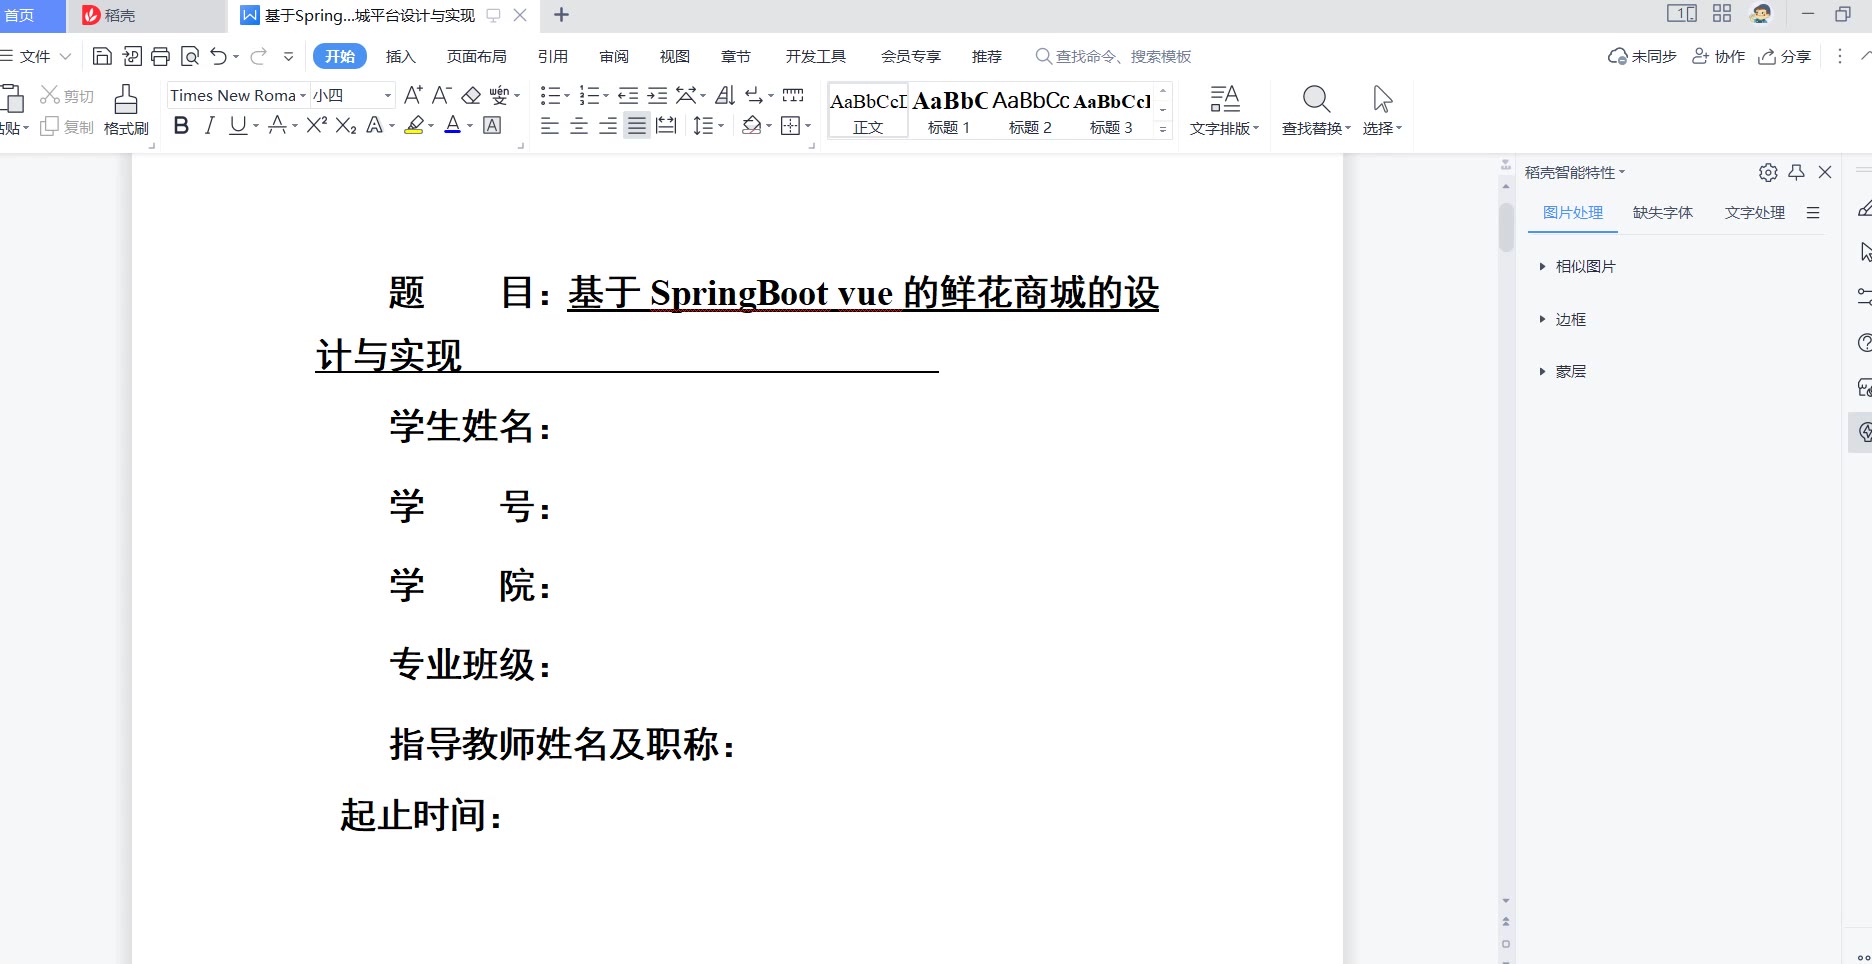1872x964 pixels.
Task: Toggle Bold formatting
Action: 181,125
